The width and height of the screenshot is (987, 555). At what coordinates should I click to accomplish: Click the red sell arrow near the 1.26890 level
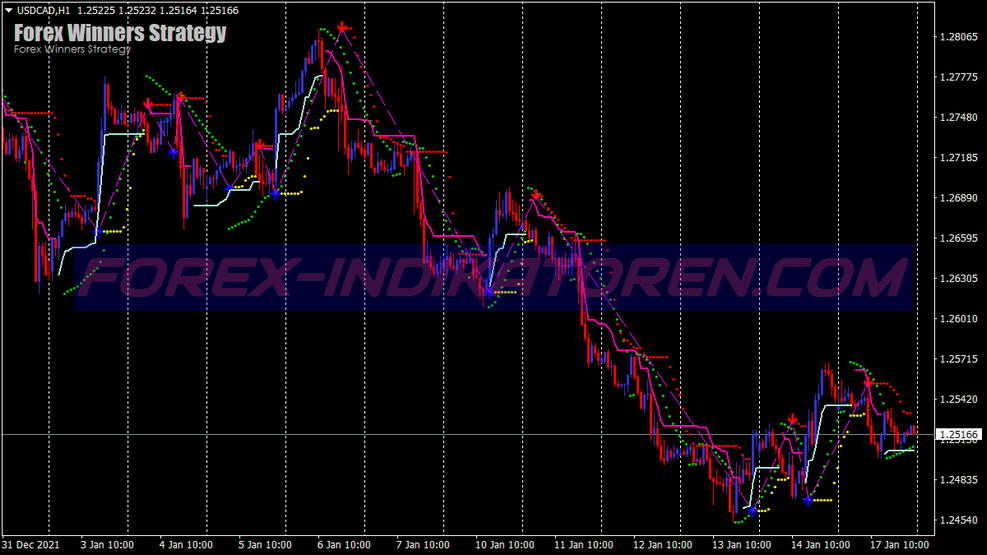(x=536, y=194)
